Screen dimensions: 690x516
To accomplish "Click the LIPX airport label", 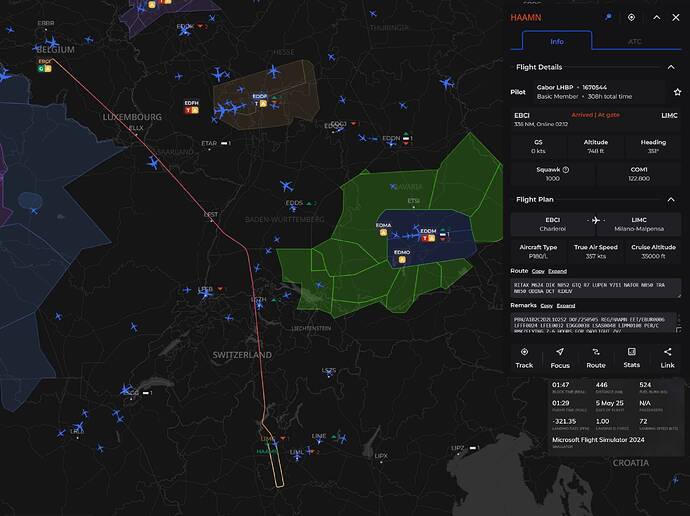I will coord(381,456).
